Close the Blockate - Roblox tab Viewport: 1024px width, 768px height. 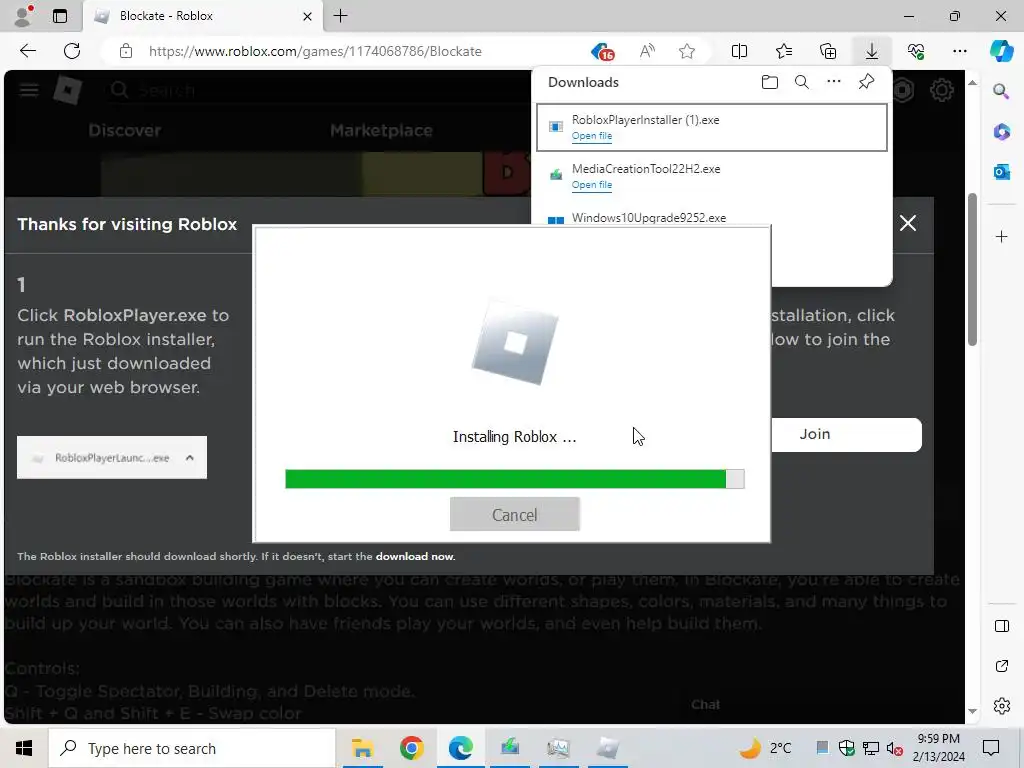point(307,16)
